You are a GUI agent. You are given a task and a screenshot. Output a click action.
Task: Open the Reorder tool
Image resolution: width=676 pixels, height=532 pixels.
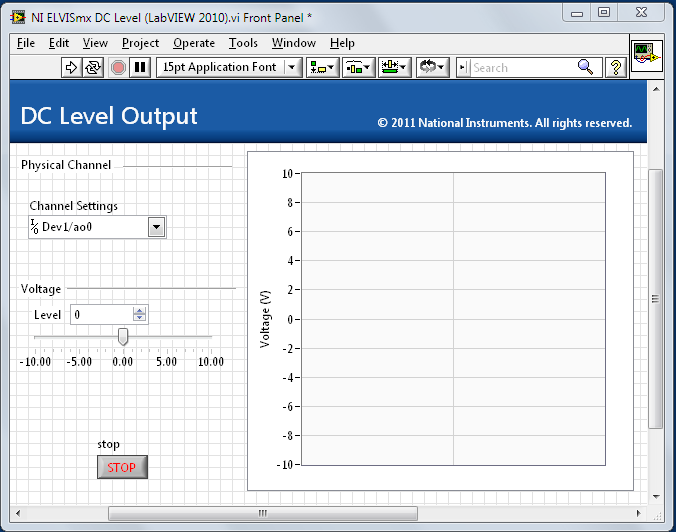point(432,67)
